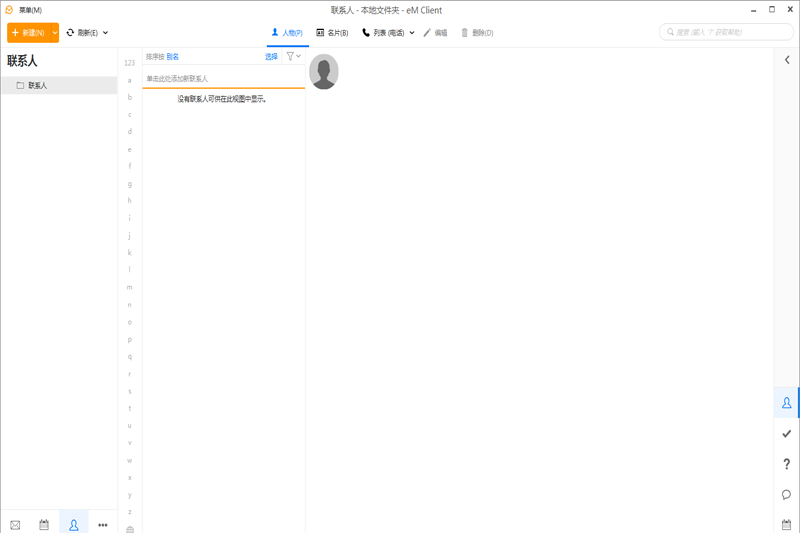
Task: Show contact details icon in right sidebar
Action: (x=787, y=403)
